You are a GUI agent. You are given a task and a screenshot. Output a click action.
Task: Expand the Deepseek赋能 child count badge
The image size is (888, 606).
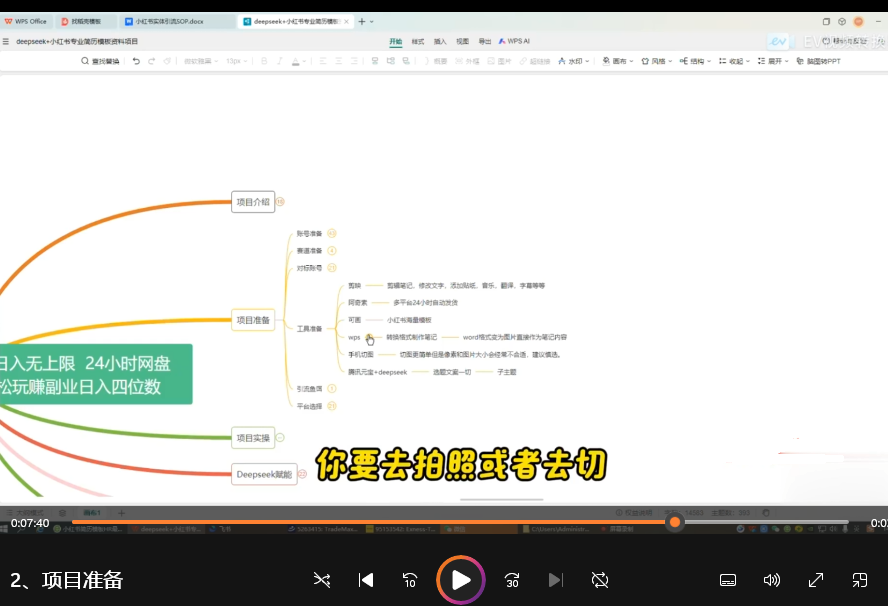(x=302, y=474)
